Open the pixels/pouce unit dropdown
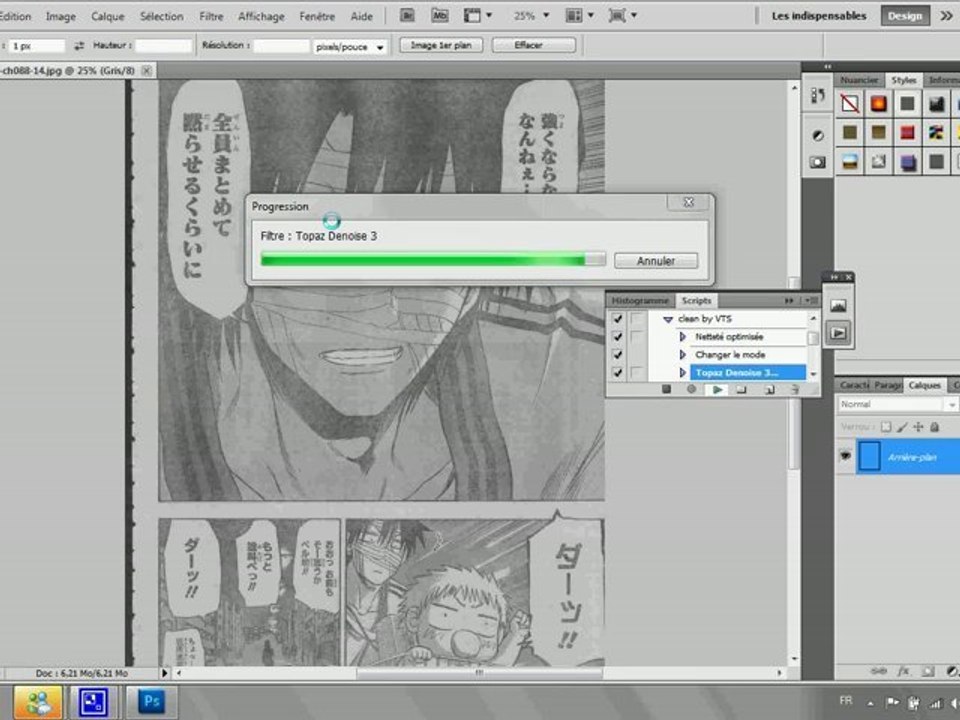The image size is (960, 720). (x=350, y=47)
